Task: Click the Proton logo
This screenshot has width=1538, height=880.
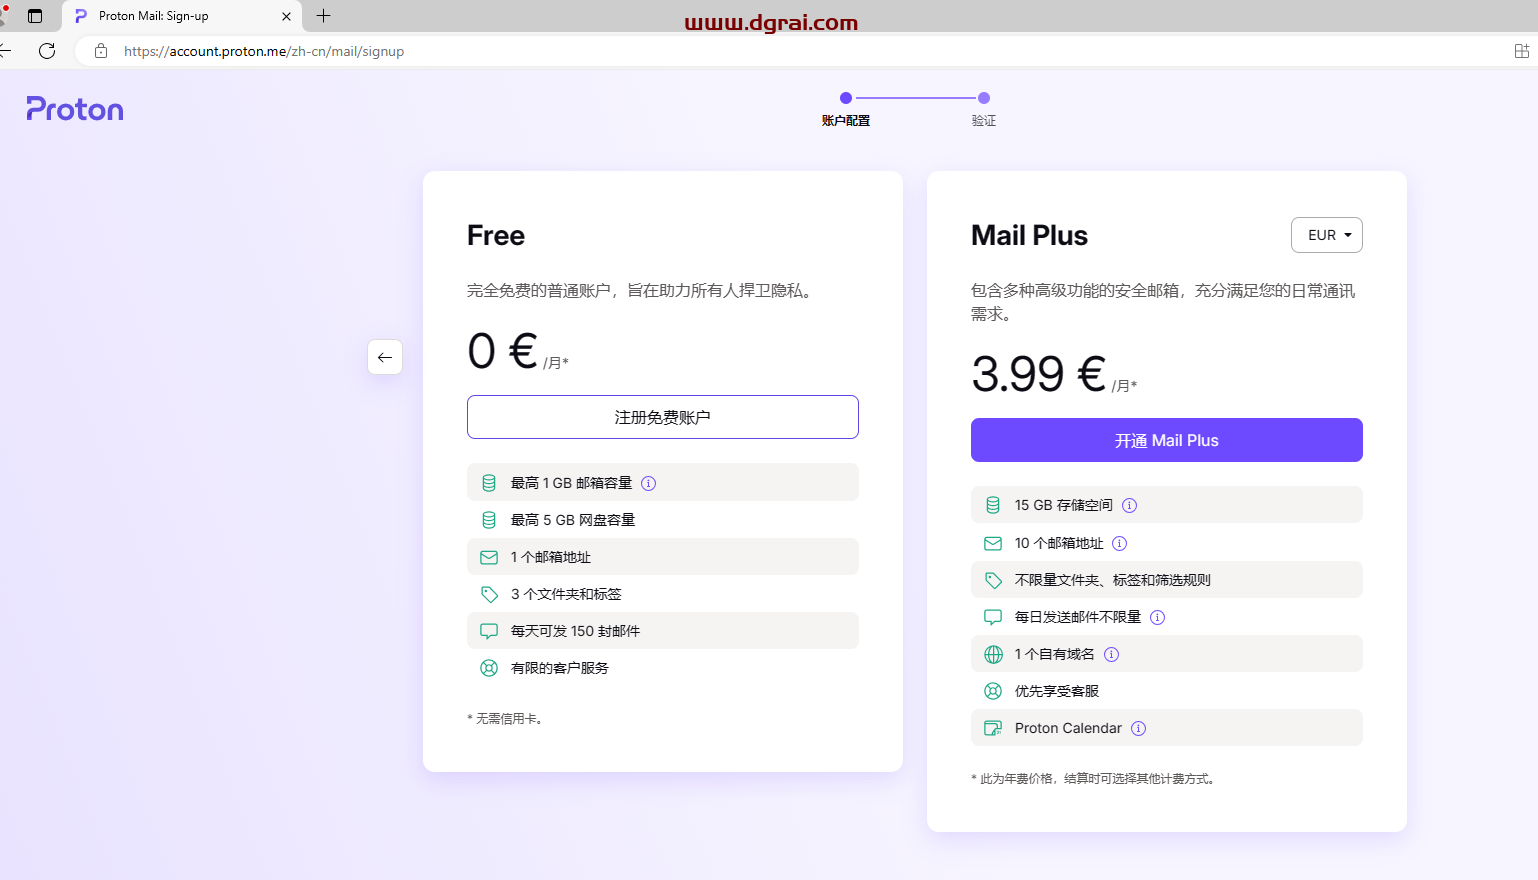Action: (75, 110)
